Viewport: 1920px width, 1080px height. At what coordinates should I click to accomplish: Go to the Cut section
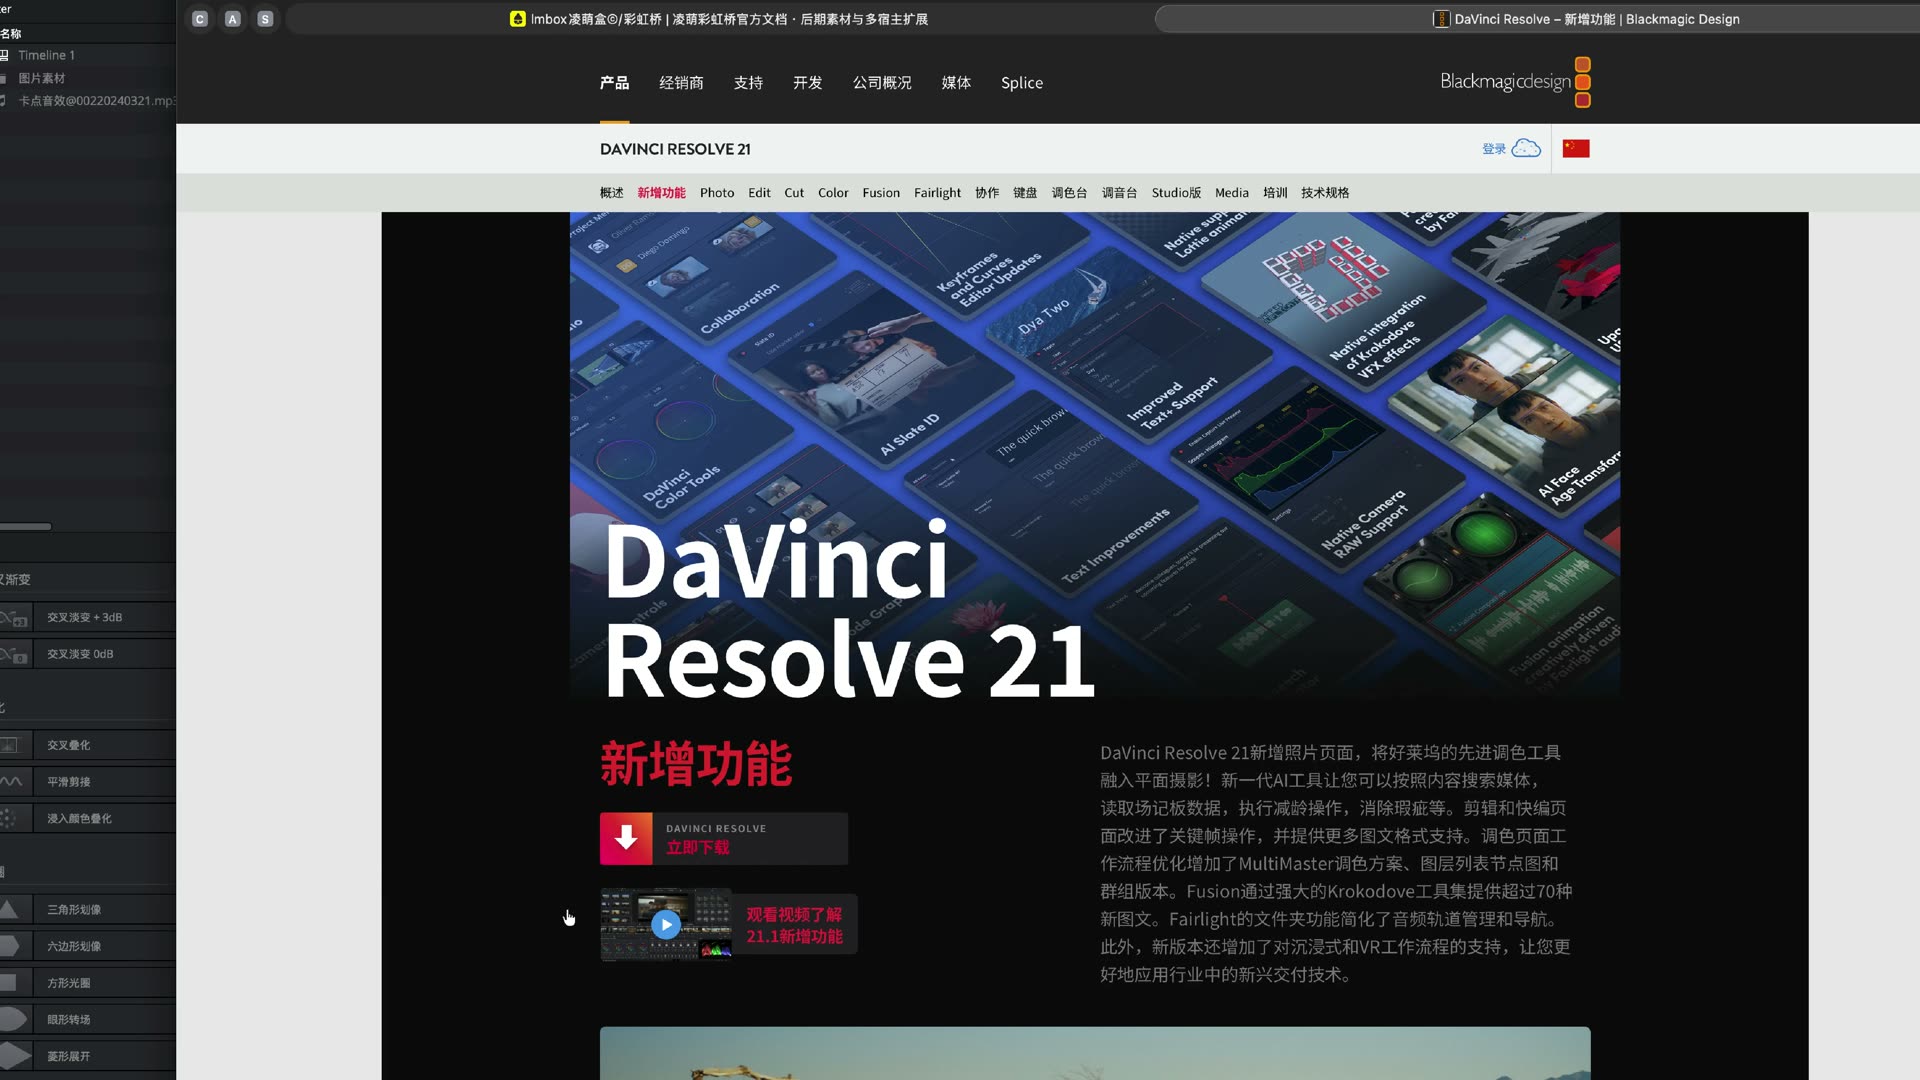pyautogui.click(x=794, y=193)
